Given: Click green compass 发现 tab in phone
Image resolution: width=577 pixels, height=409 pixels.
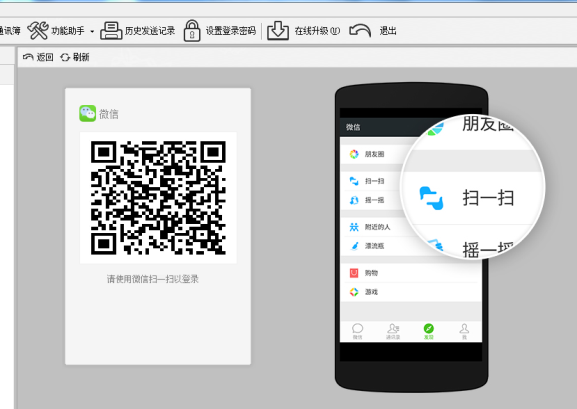Looking at the screenshot, I should [429, 331].
